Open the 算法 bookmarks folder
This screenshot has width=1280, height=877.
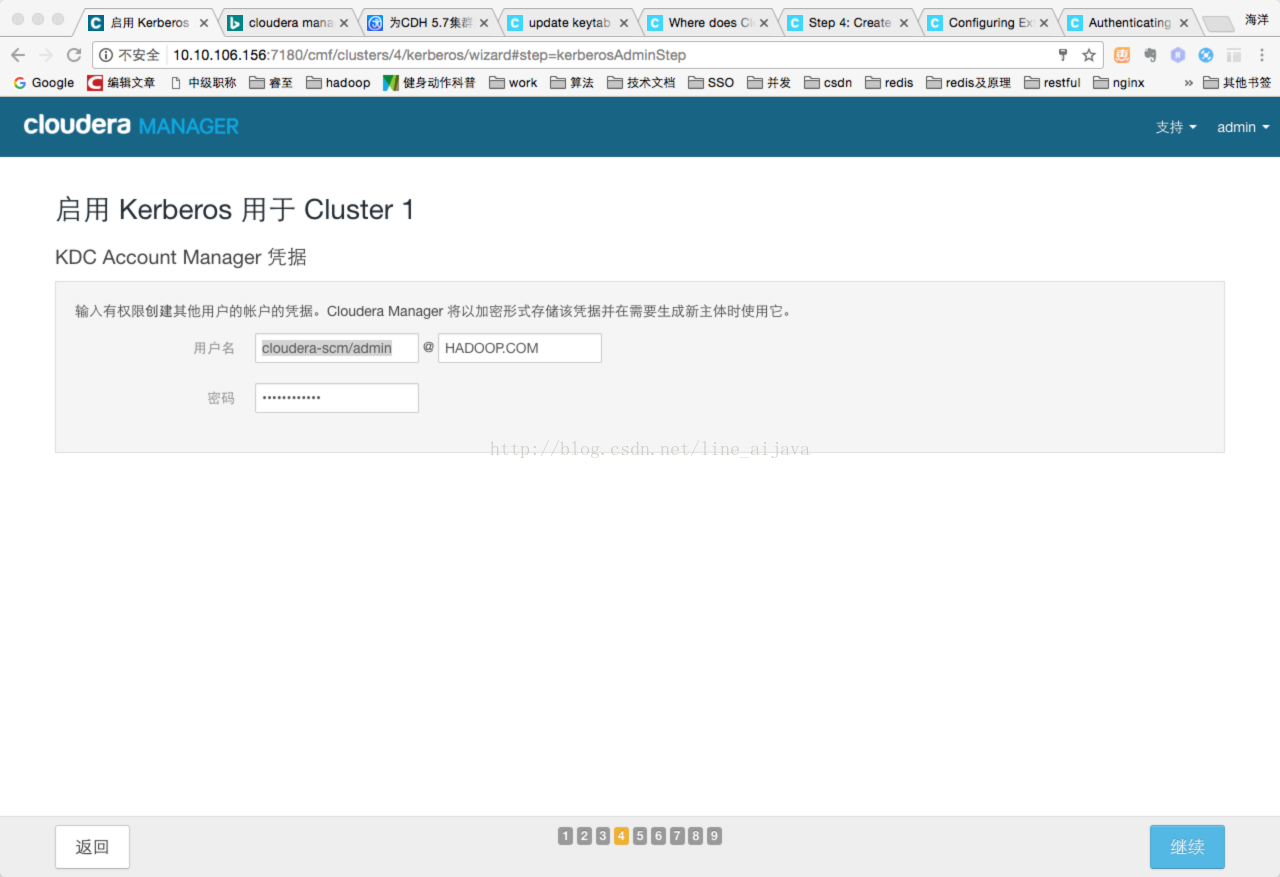pos(572,83)
